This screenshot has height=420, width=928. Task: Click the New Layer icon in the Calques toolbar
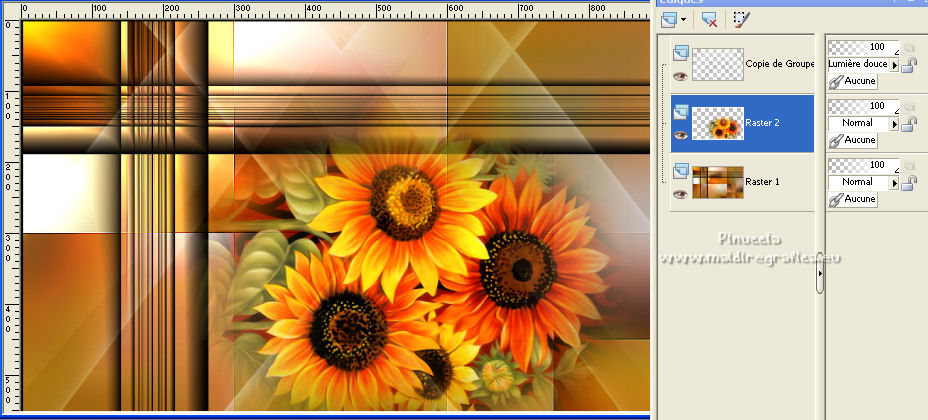click(x=669, y=20)
